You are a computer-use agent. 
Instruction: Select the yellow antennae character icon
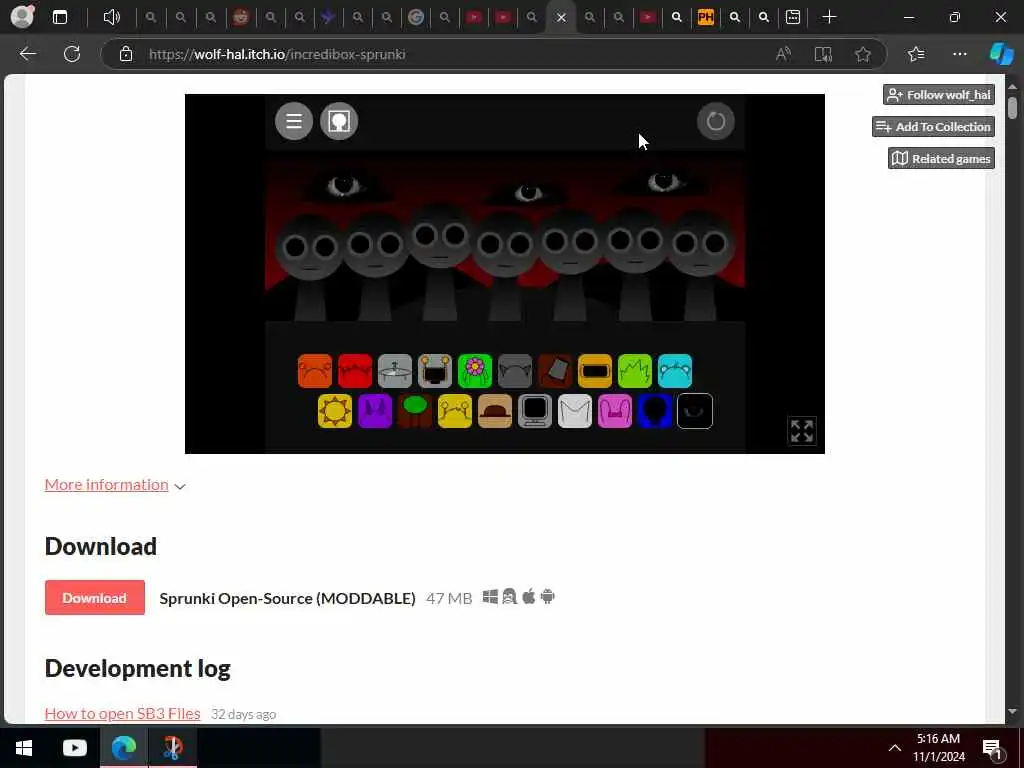455,411
